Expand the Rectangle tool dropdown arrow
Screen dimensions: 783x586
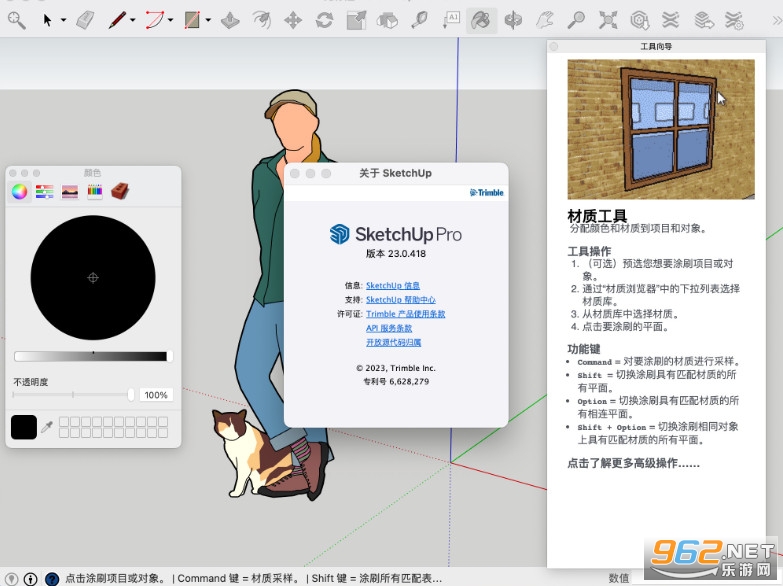pos(208,20)
